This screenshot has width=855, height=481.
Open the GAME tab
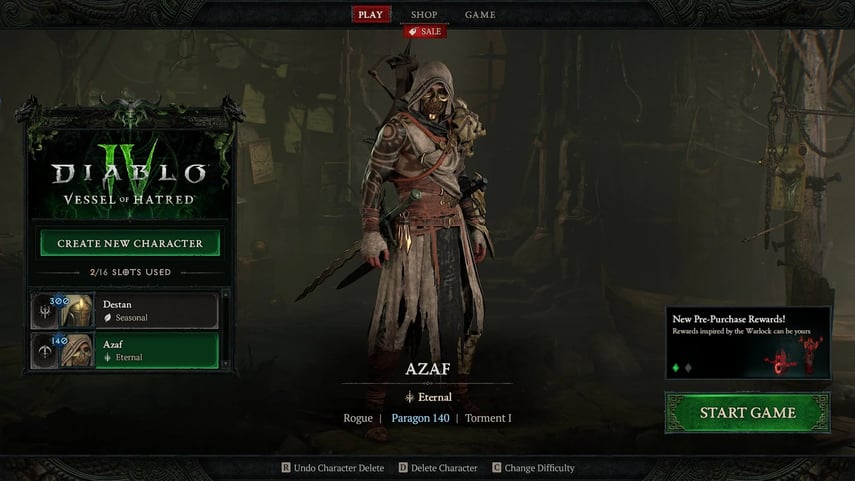coord(480,15)
